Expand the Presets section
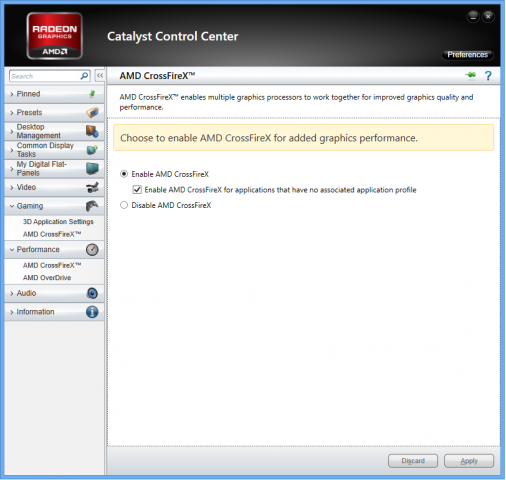 12,113
